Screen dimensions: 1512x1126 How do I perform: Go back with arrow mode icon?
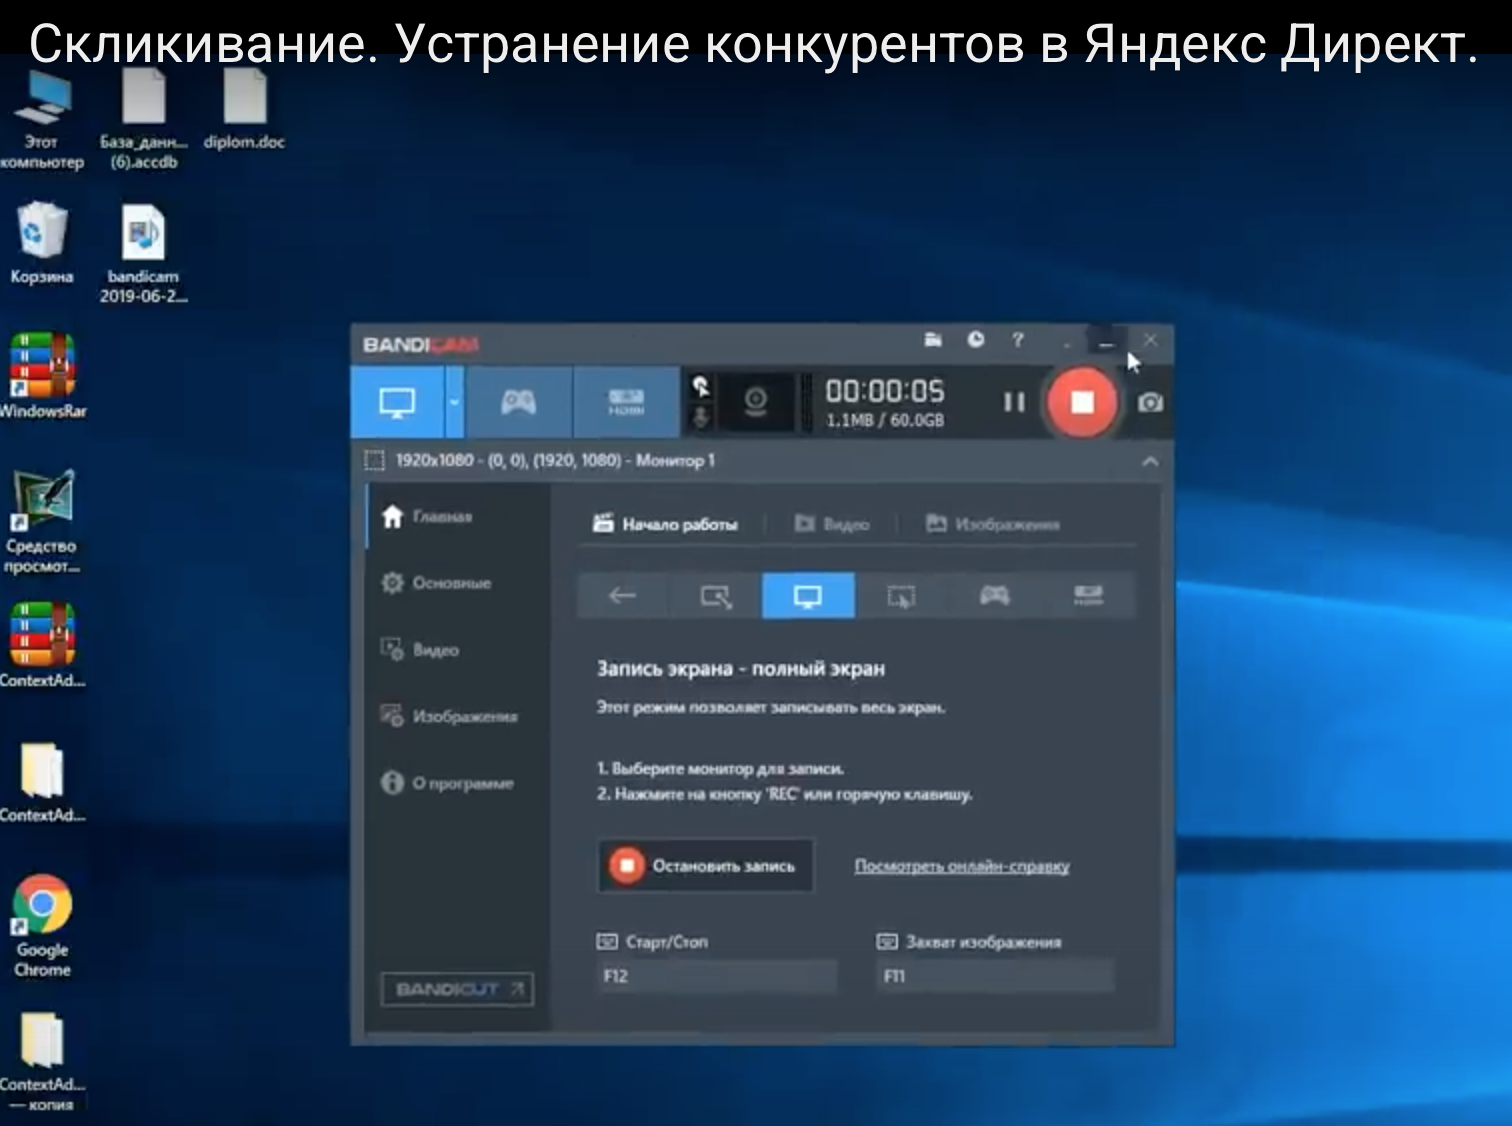pyautogui.click(x=623, y=596)
